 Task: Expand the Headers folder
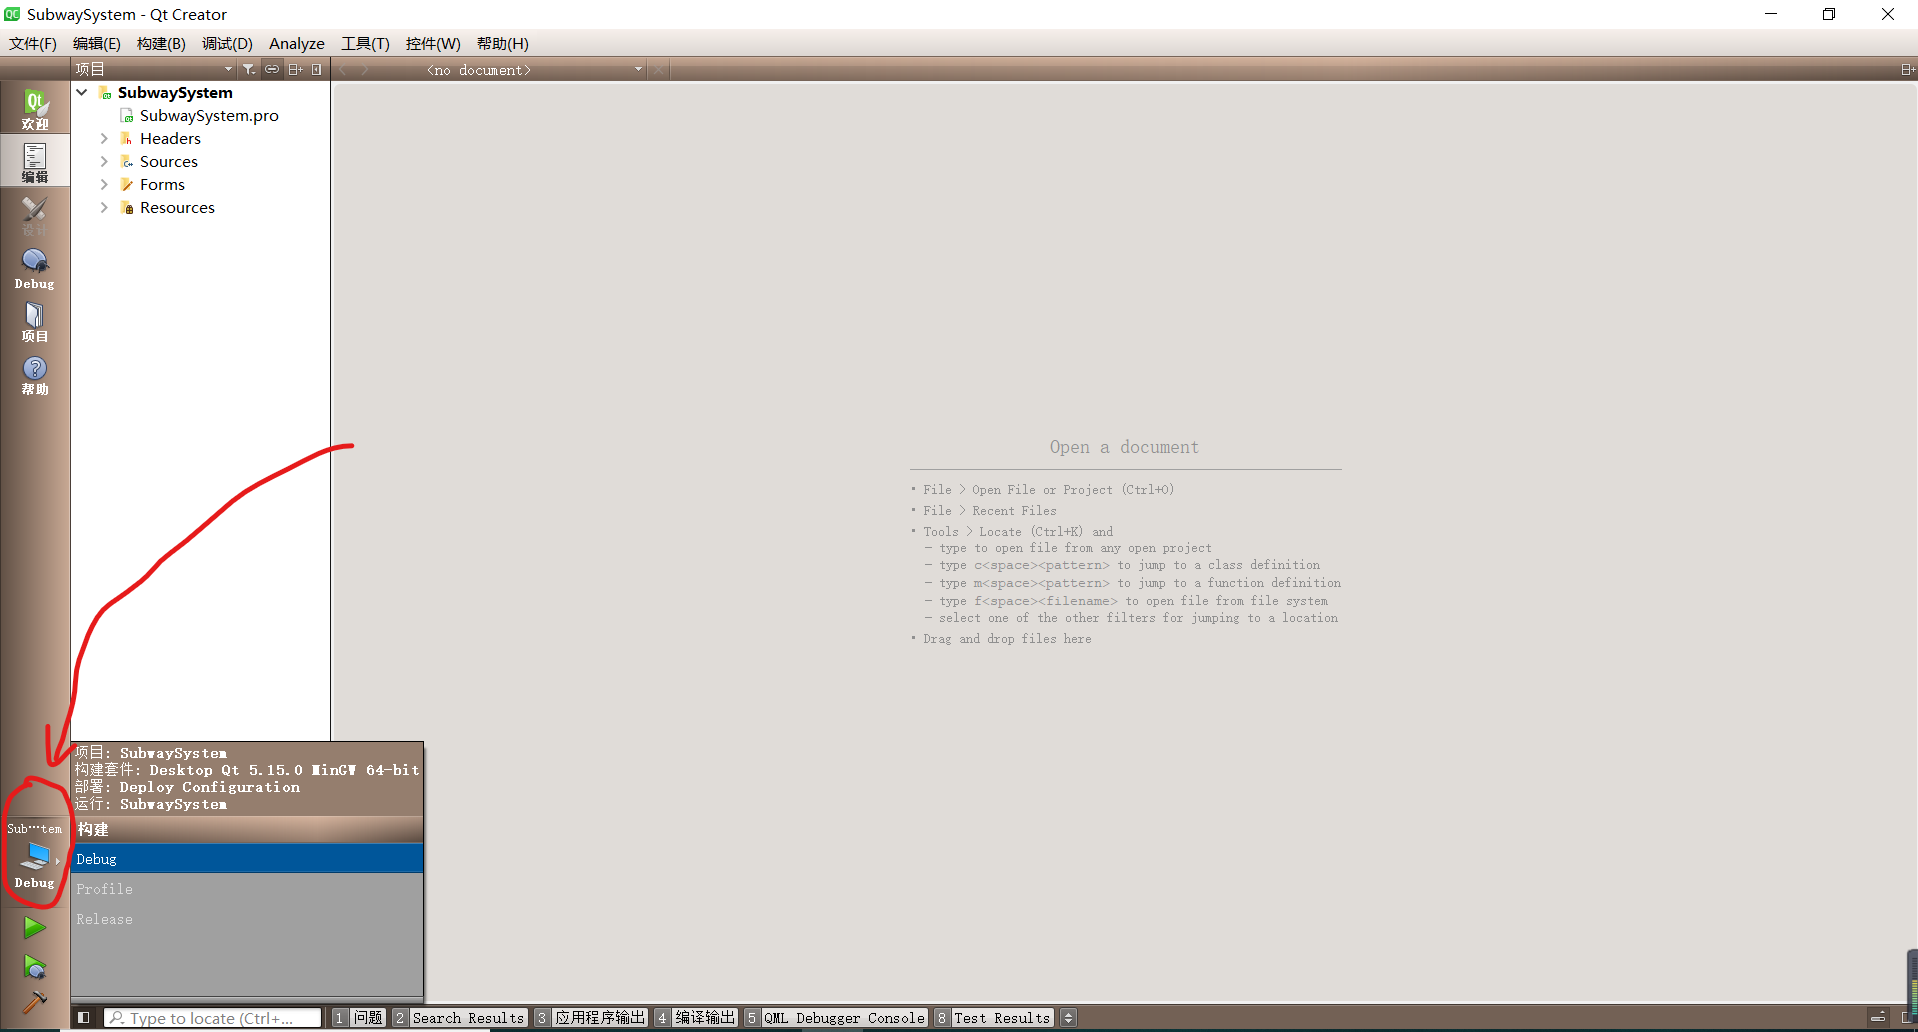104,138
